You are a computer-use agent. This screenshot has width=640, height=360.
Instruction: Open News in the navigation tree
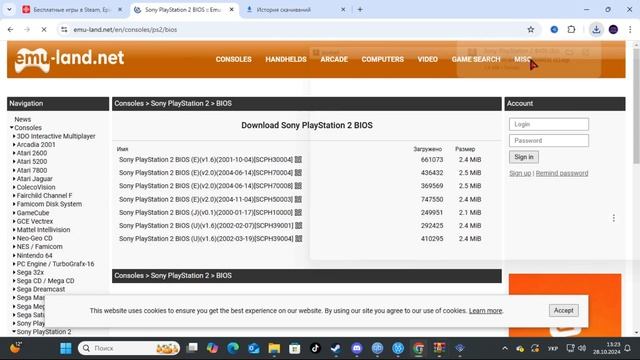pos(22,119)
